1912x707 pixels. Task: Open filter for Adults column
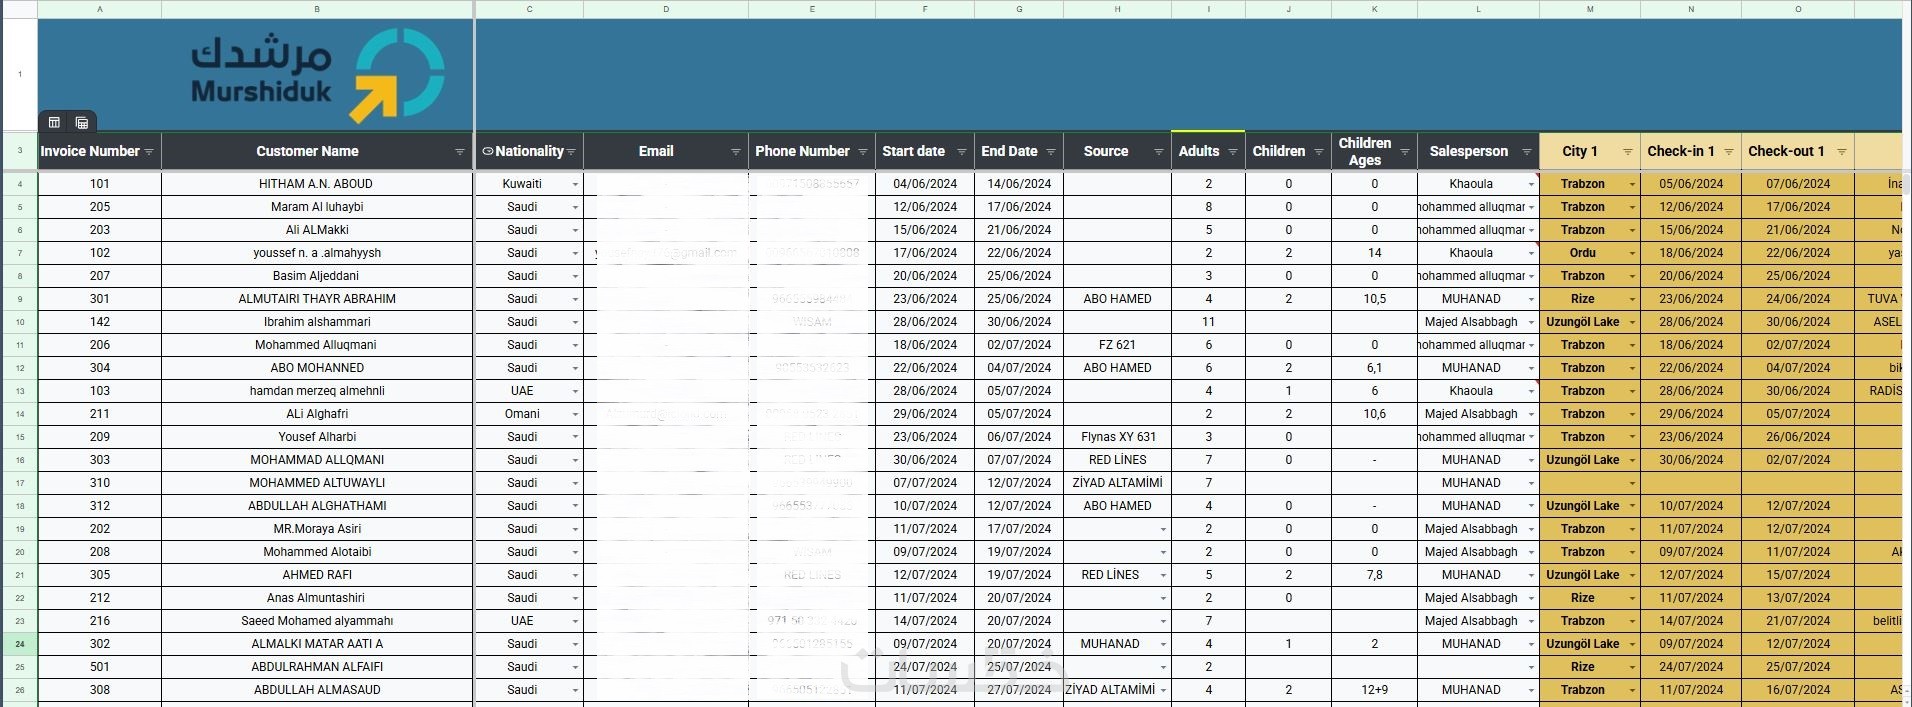(x=1233, y=152)
